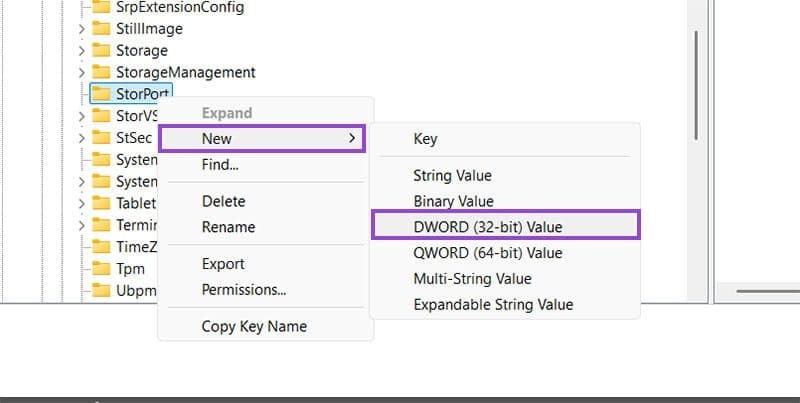Screen dimensions: 800x403
Task: Click the Storage folder icon
Action: tap(100, 50)
